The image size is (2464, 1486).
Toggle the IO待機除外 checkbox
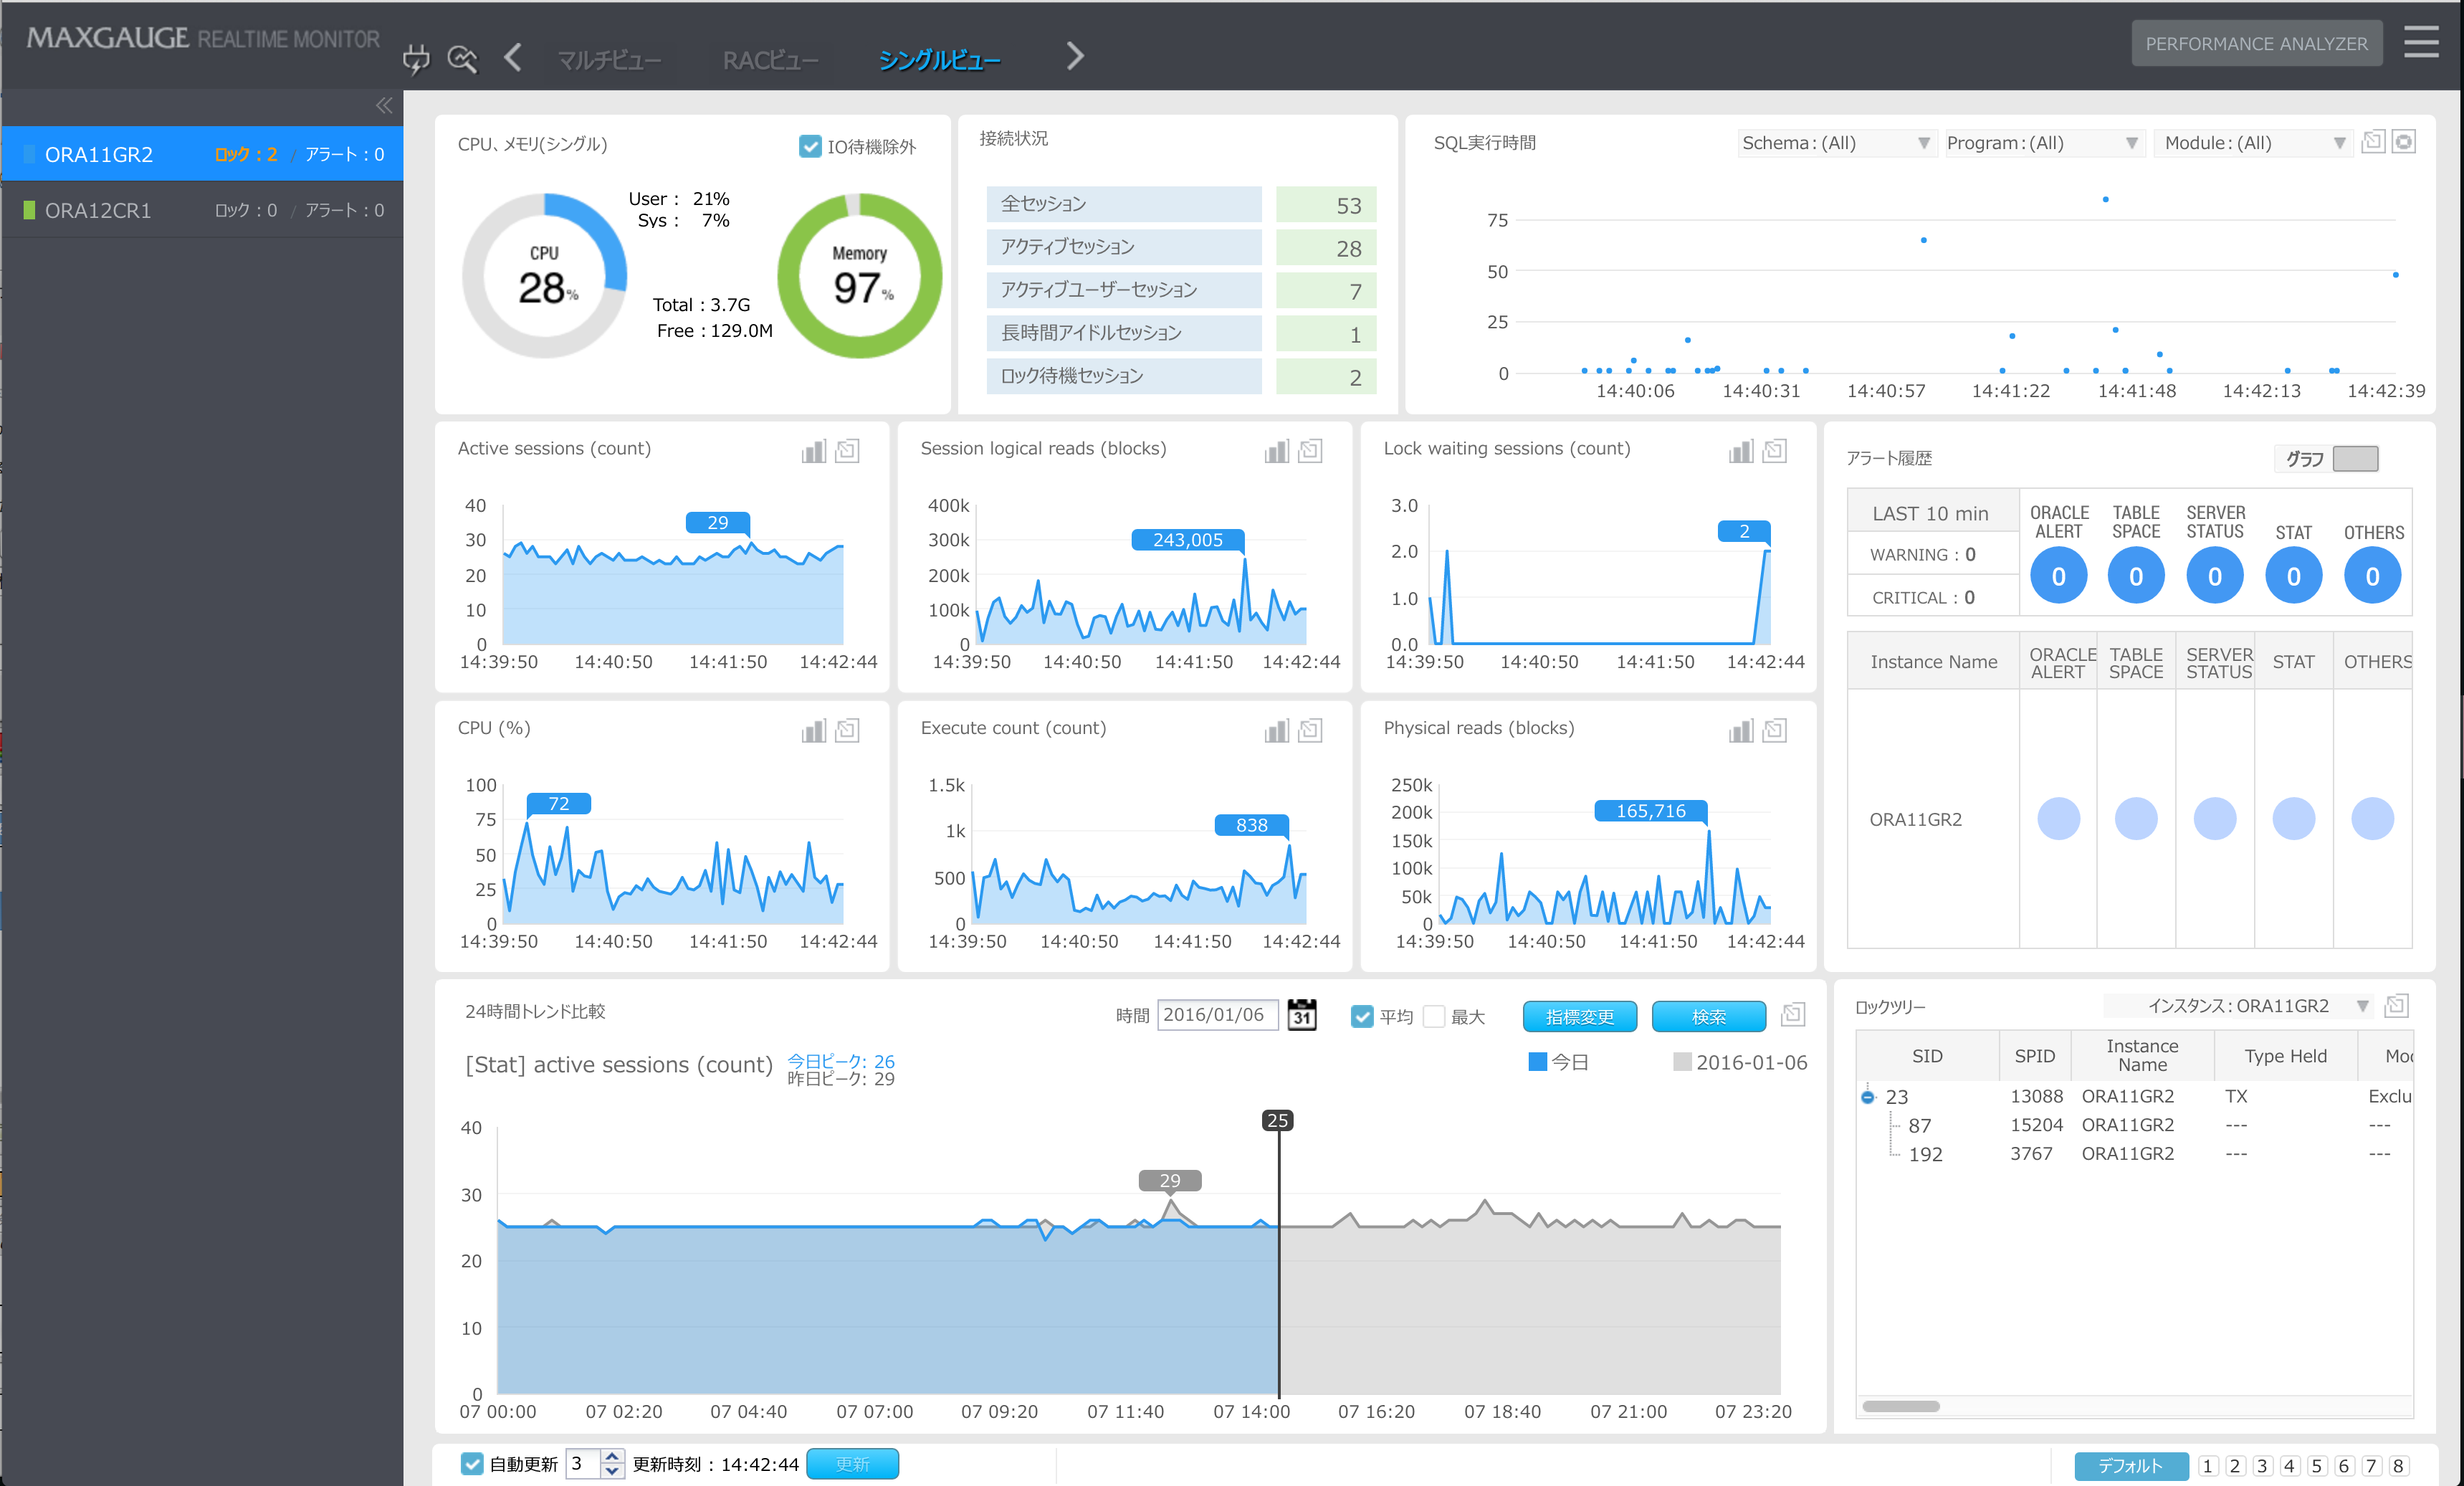coord(810,146)
